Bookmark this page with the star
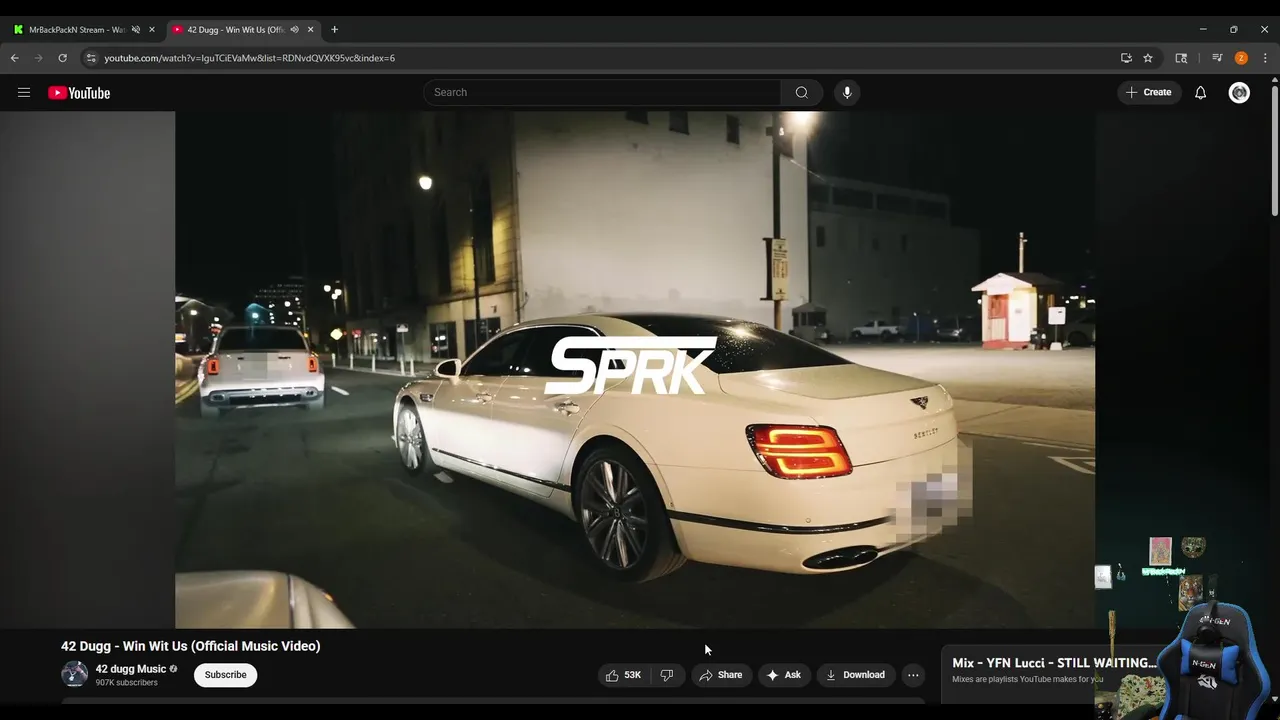This screenshot has width=1280, height=720. coord(1148,58)
